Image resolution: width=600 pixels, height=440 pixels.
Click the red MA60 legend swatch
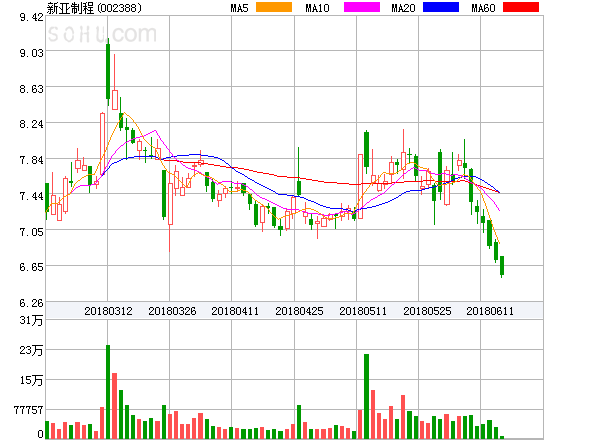click(521, 7)
